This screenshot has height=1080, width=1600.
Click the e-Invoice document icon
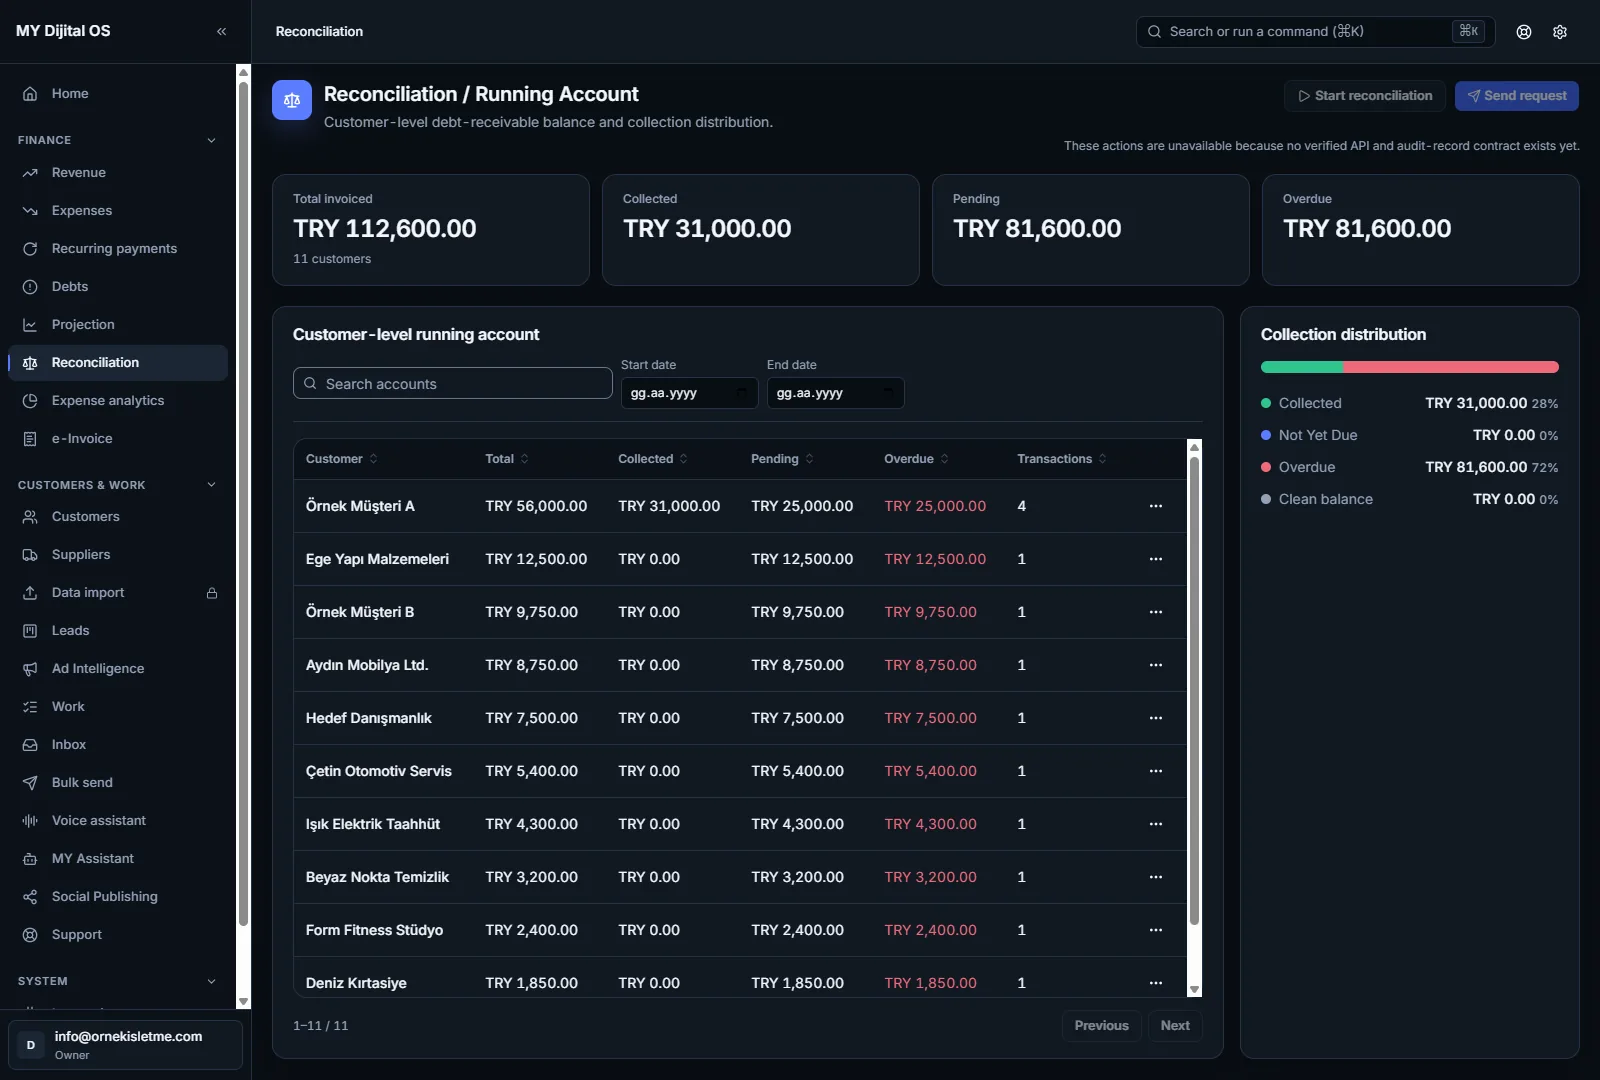pos(30,439)
